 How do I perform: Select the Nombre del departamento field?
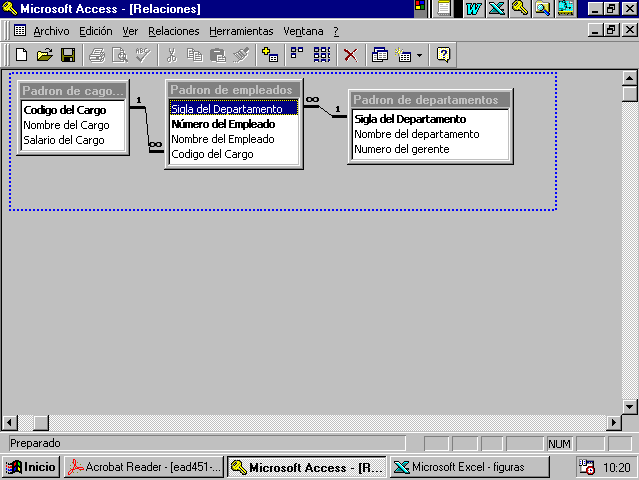[x=430, y=134]
